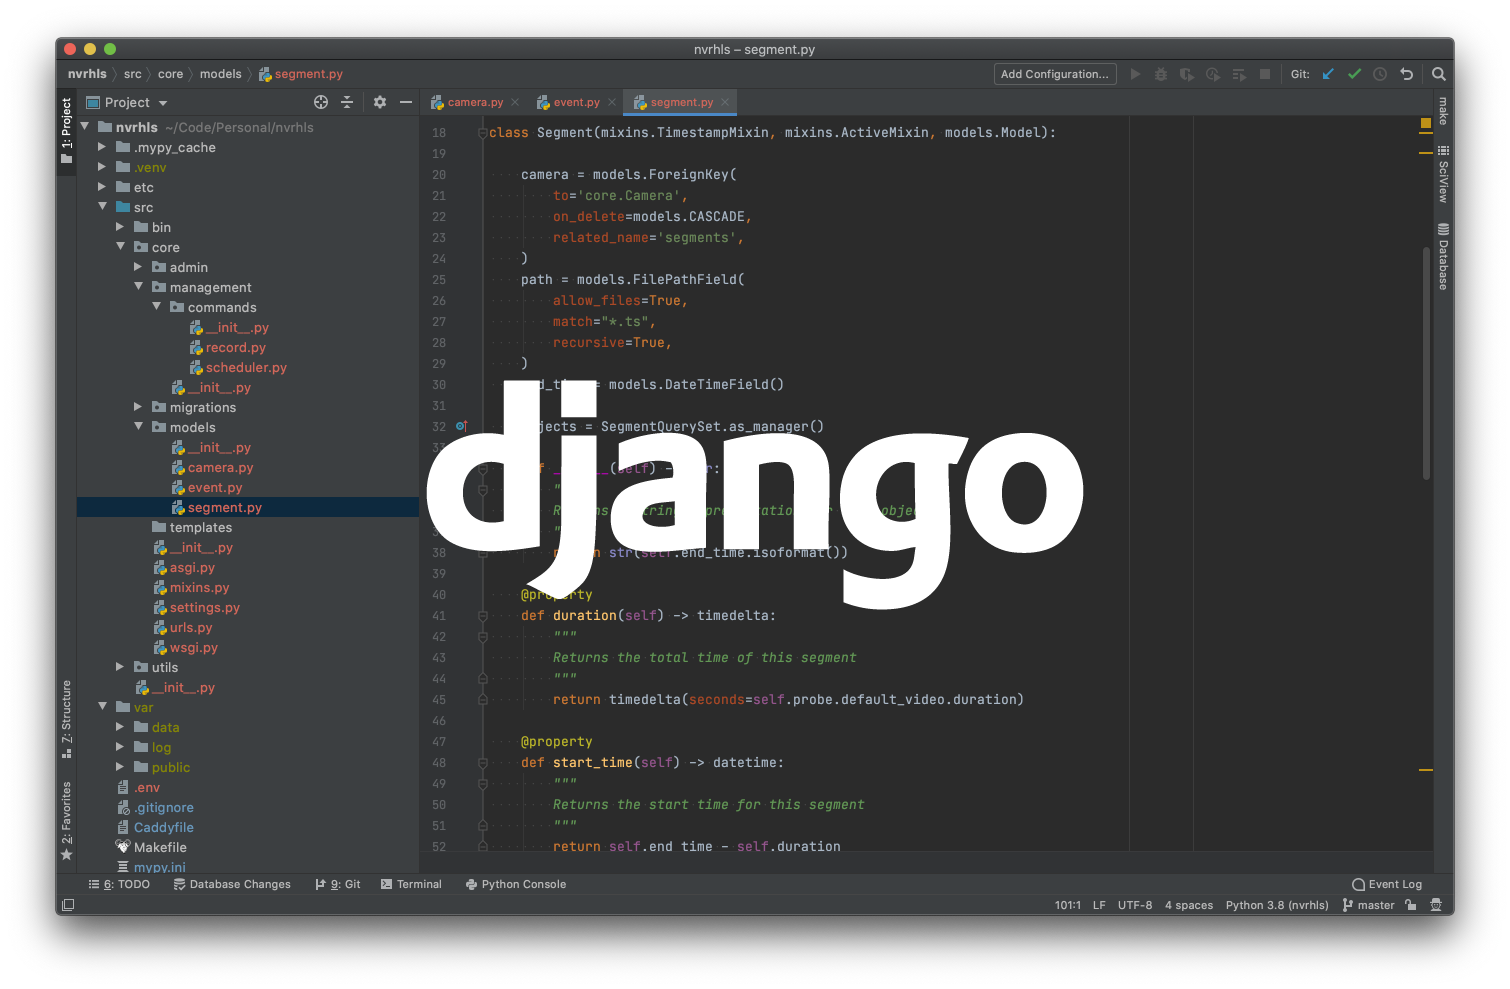Click the Add Configuration... button
Screen dimensions: 1510x989
[1055, 74]
